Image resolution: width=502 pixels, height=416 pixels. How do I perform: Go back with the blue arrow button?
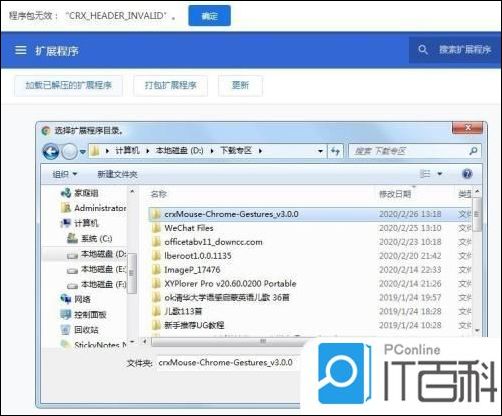click(x=51, y=151)
